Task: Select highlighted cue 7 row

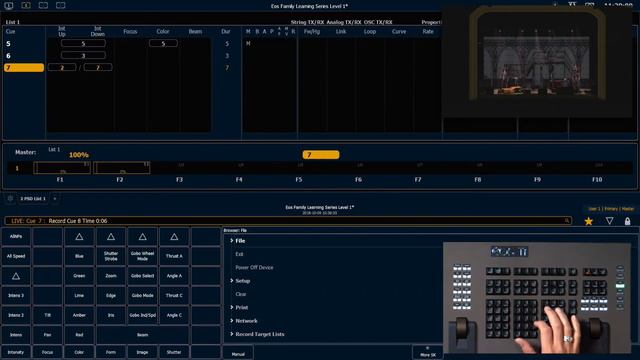Action: (x=24, y=68)
